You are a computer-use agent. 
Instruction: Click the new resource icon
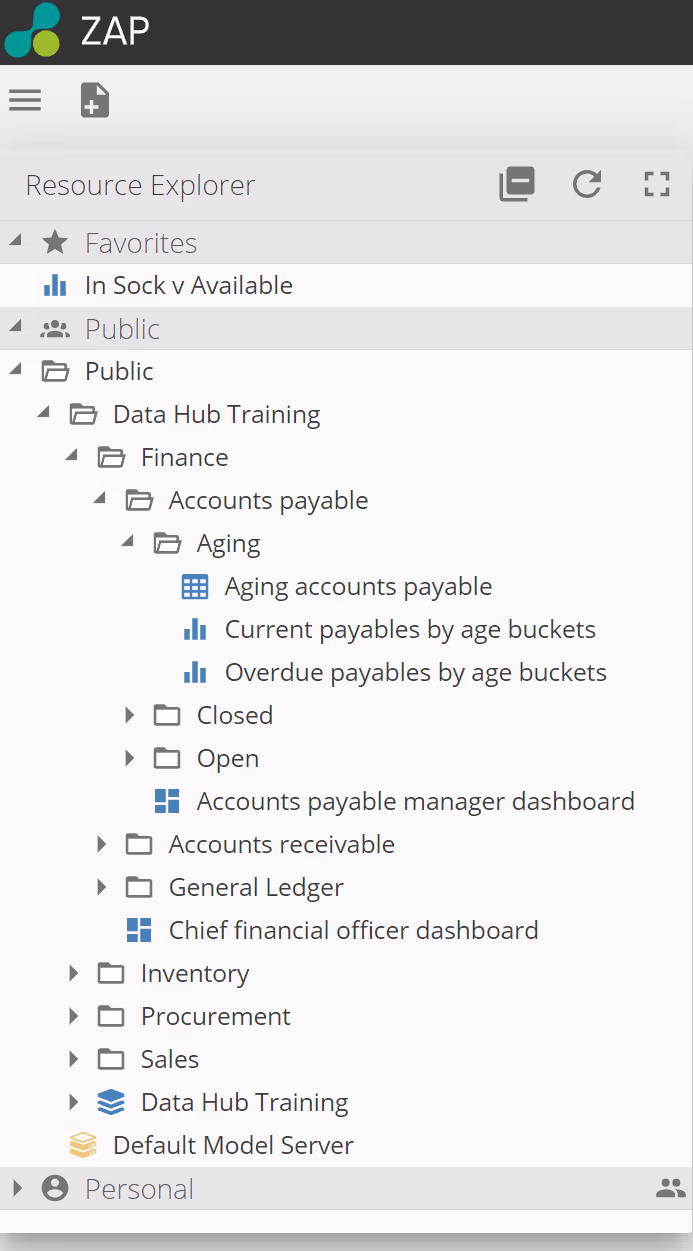coord(95,100)
